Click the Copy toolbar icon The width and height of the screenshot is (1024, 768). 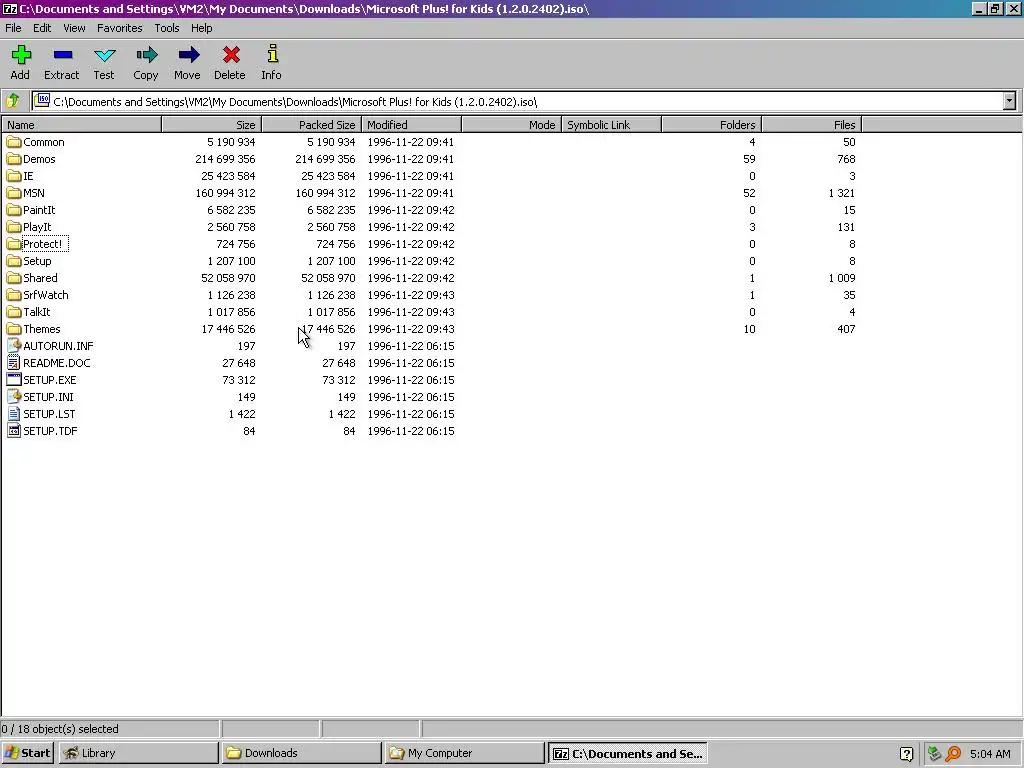[146, 55]
